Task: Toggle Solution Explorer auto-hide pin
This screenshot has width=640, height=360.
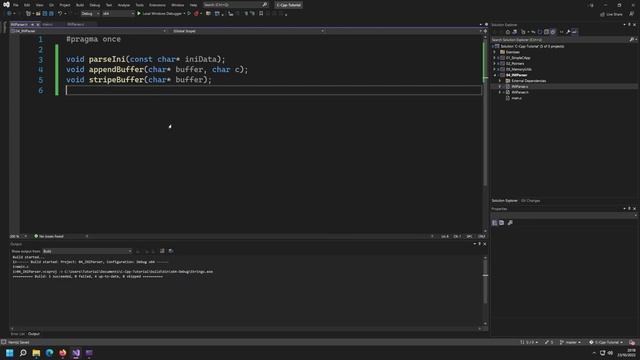Action: [629, 24]
